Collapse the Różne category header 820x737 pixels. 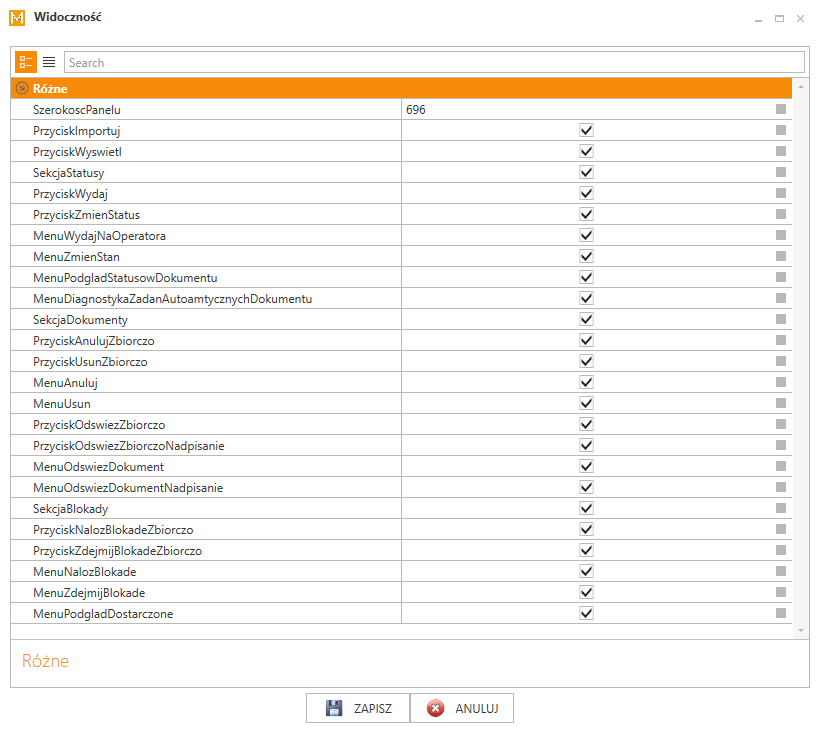click(22, 88)
